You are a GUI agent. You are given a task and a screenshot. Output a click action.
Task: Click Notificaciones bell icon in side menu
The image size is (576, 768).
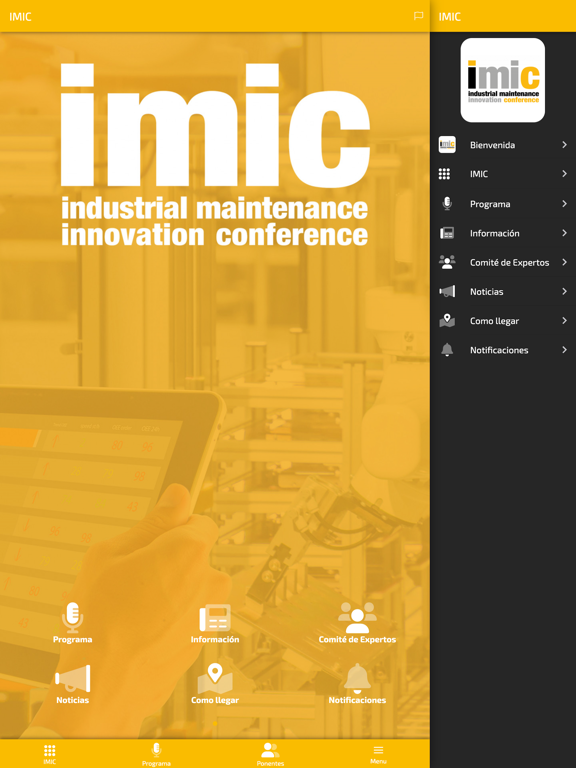pos(447,350)
